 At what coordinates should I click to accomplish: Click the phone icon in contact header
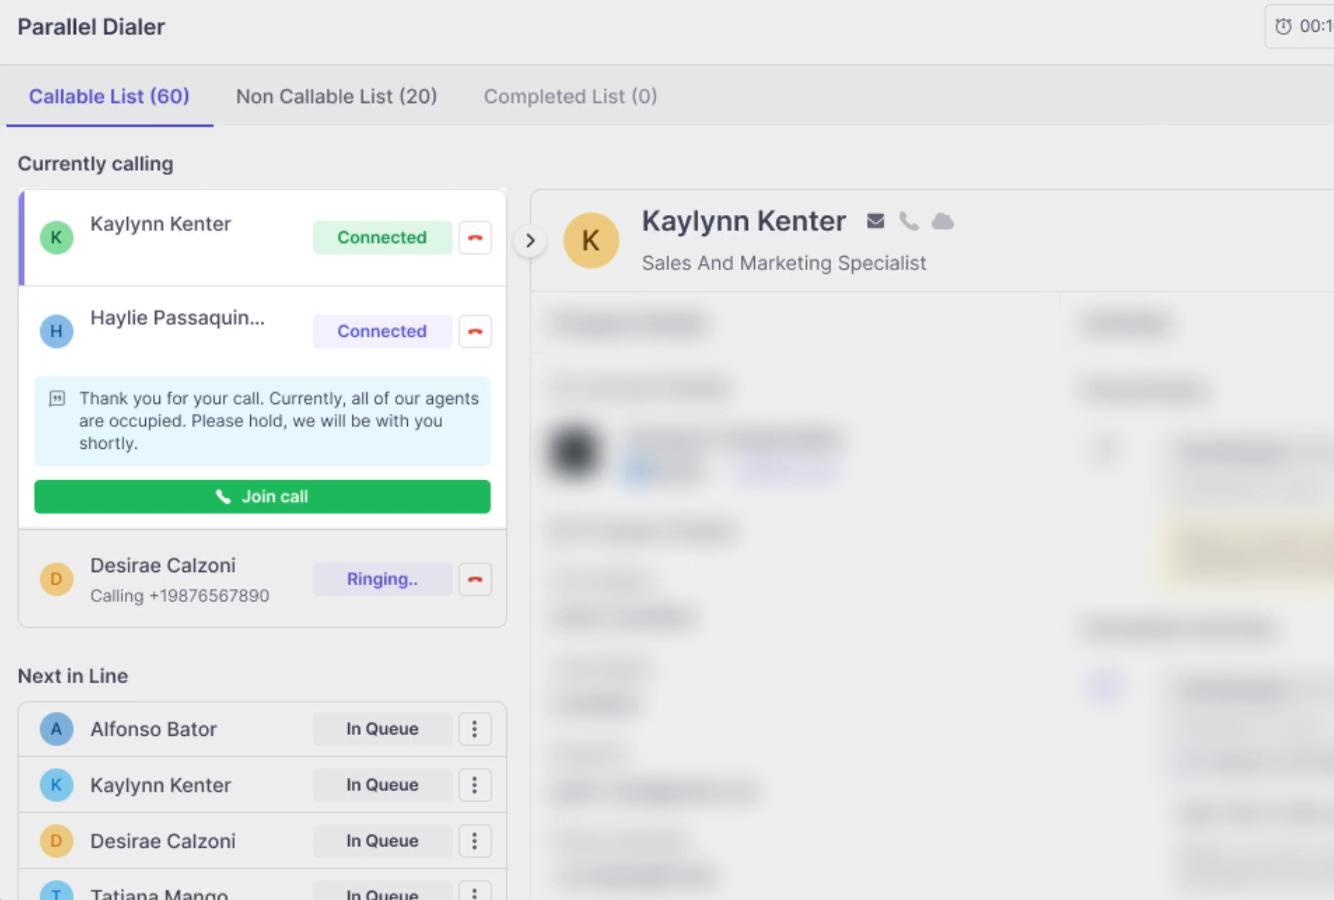pos(909,221)
